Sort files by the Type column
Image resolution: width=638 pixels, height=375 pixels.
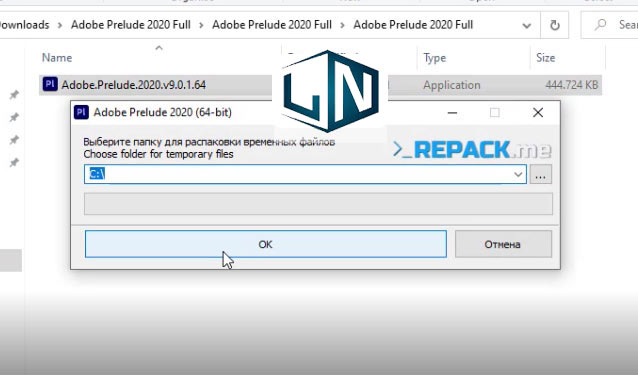tap(435, 58)
